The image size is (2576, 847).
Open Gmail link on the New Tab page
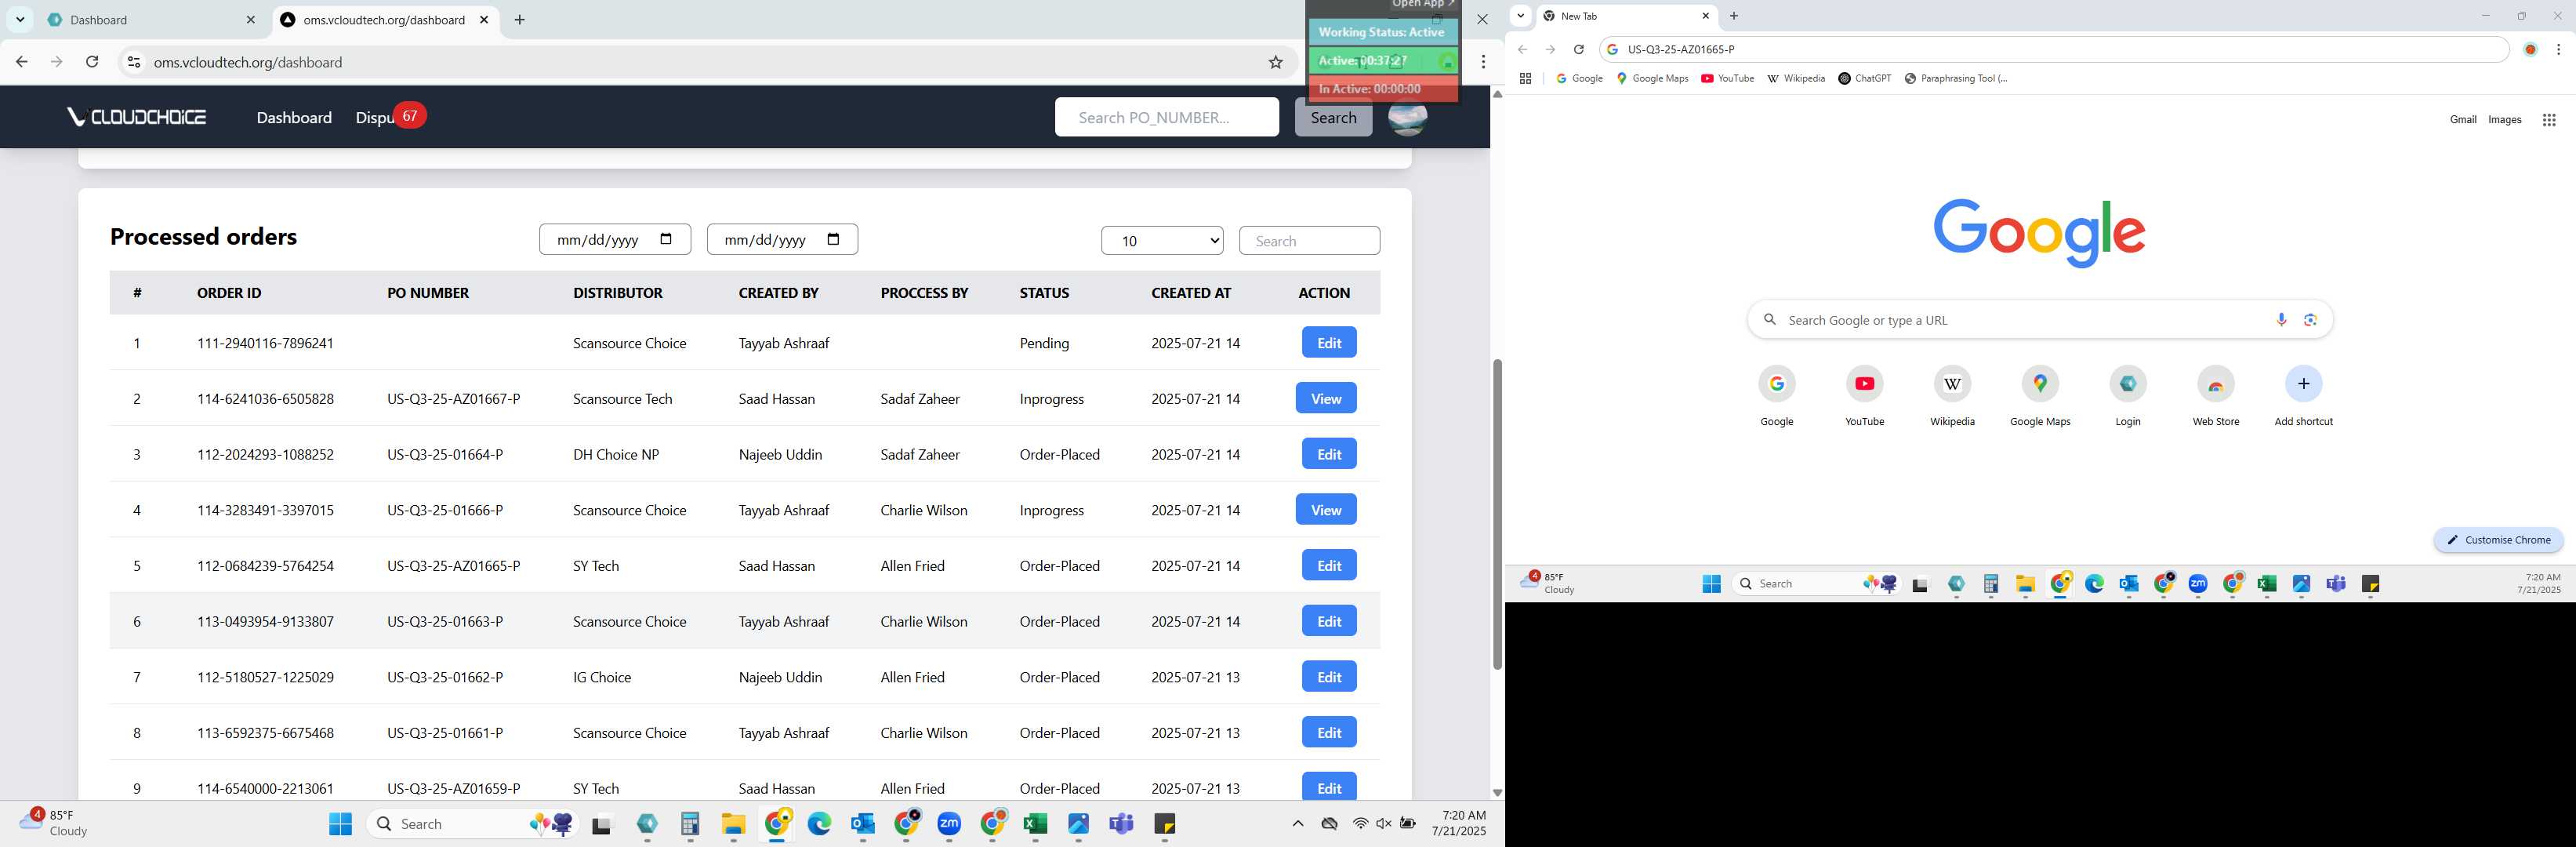2463,120
